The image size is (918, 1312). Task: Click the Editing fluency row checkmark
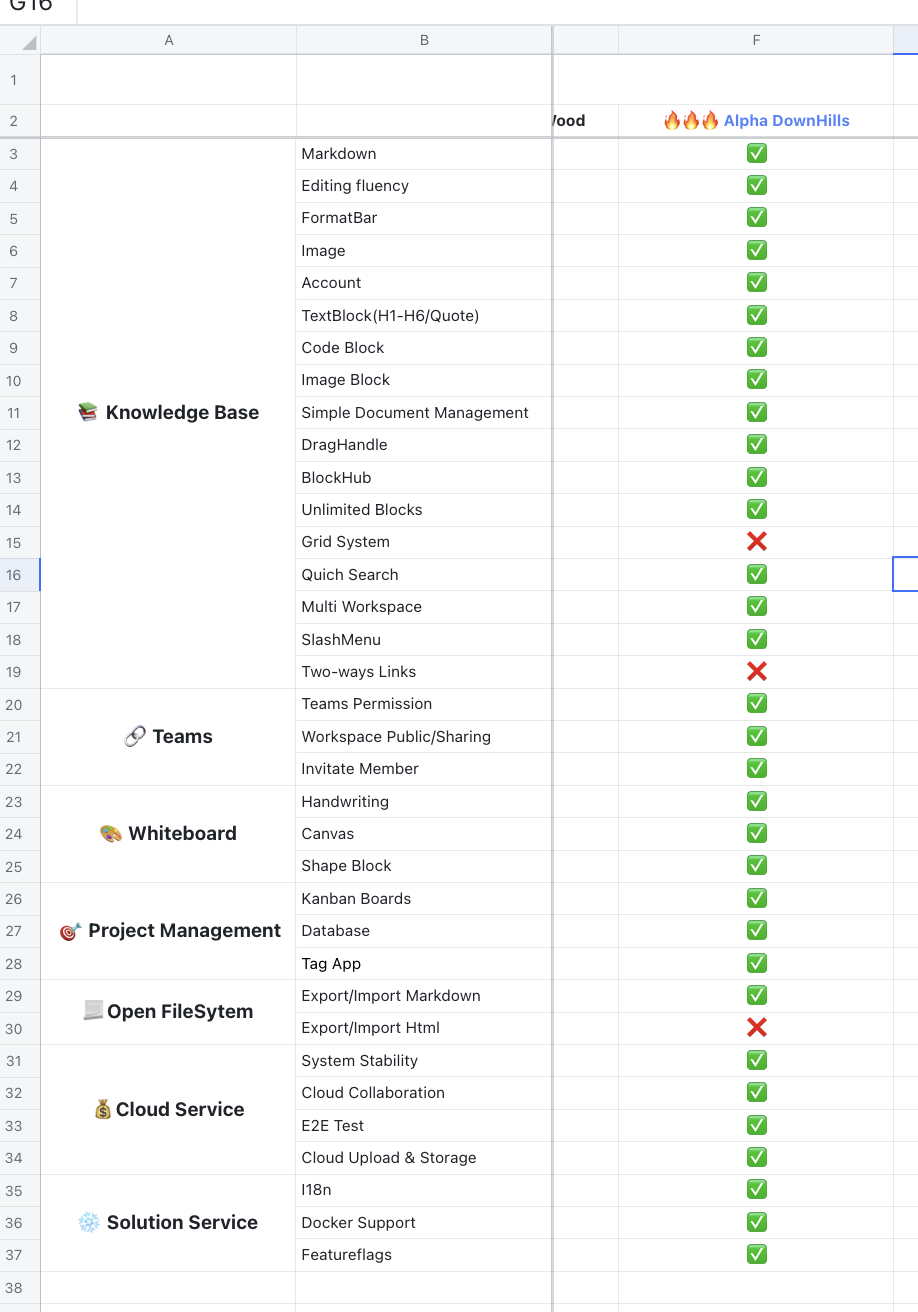[x=757, y=185]
